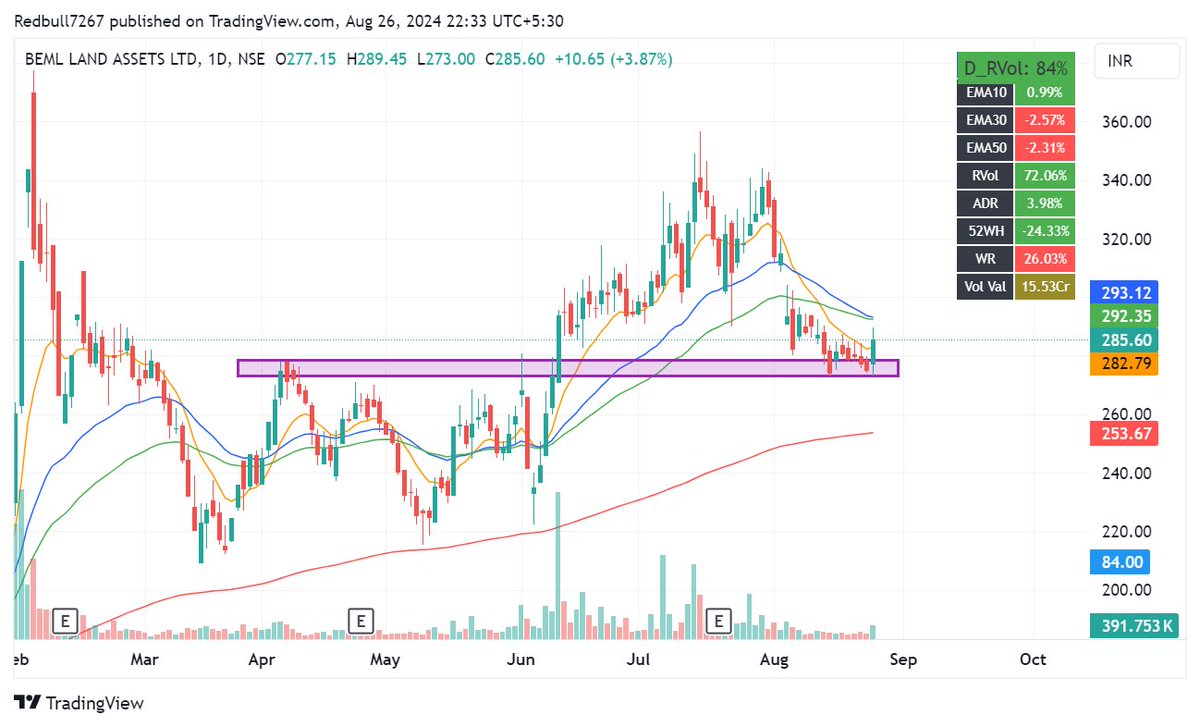The image size is (1200, 727).
Task: Click the EMA30 -2.57% value cell
Action: pyautogui.click(x=1043, y=120)
